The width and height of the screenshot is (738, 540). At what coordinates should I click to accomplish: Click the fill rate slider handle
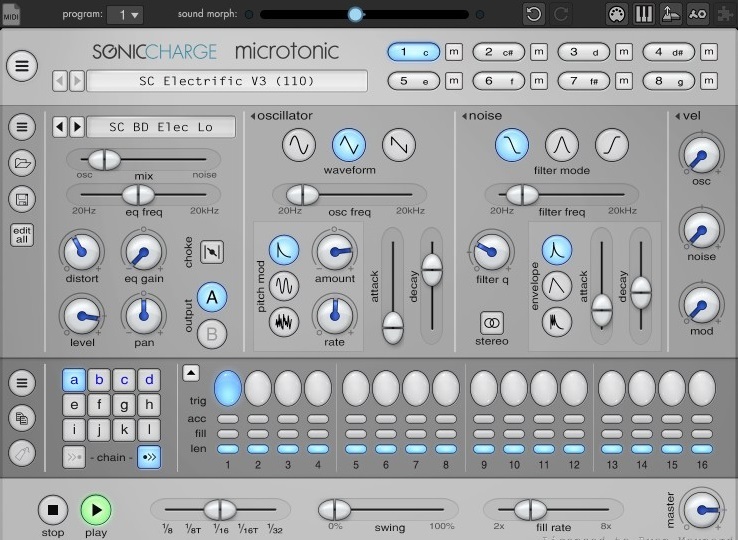coord(530,509)
